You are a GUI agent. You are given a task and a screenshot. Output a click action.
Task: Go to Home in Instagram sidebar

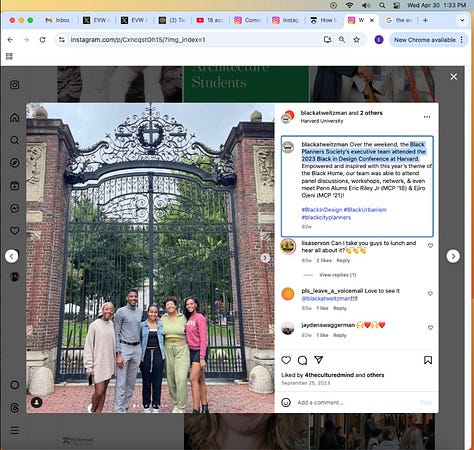click(x=14, y=117)
